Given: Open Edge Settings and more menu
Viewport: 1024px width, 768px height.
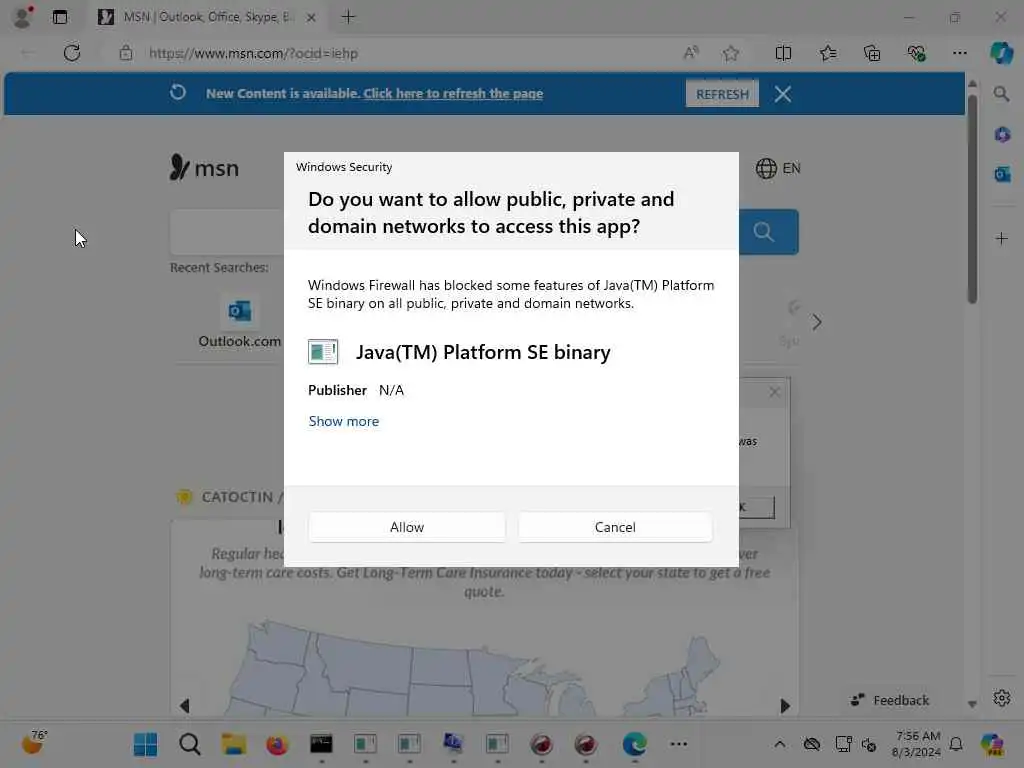Looking at the screenshot, I should [x=959, y=53].
